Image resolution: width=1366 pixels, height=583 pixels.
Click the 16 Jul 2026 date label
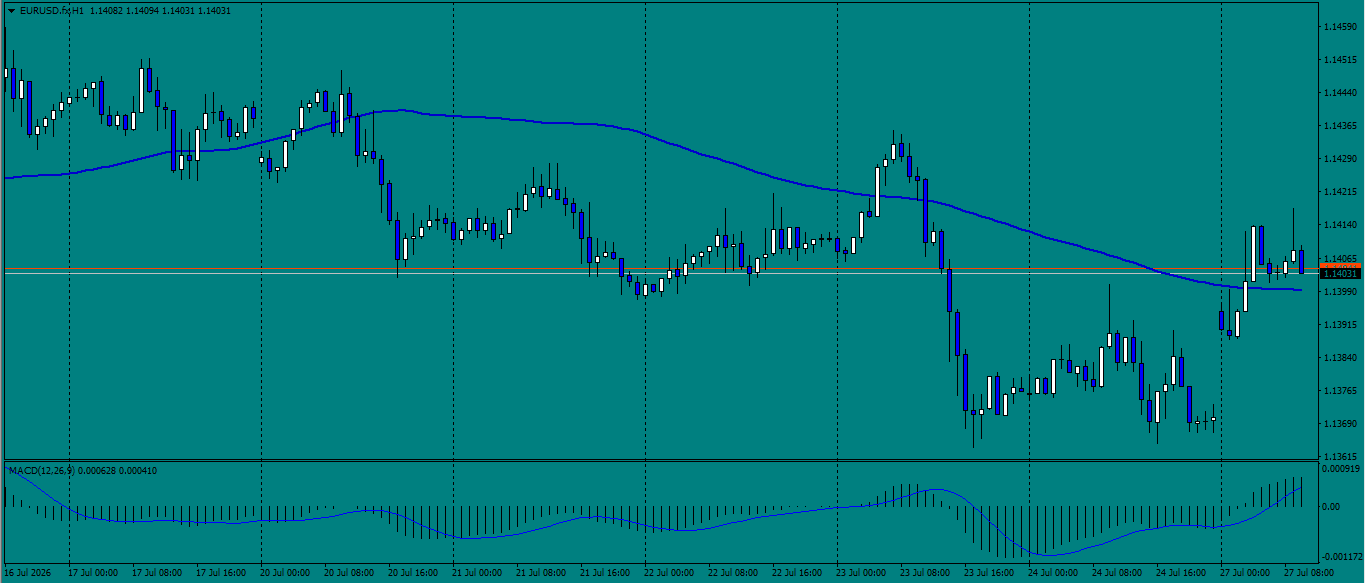pos(28,574)
